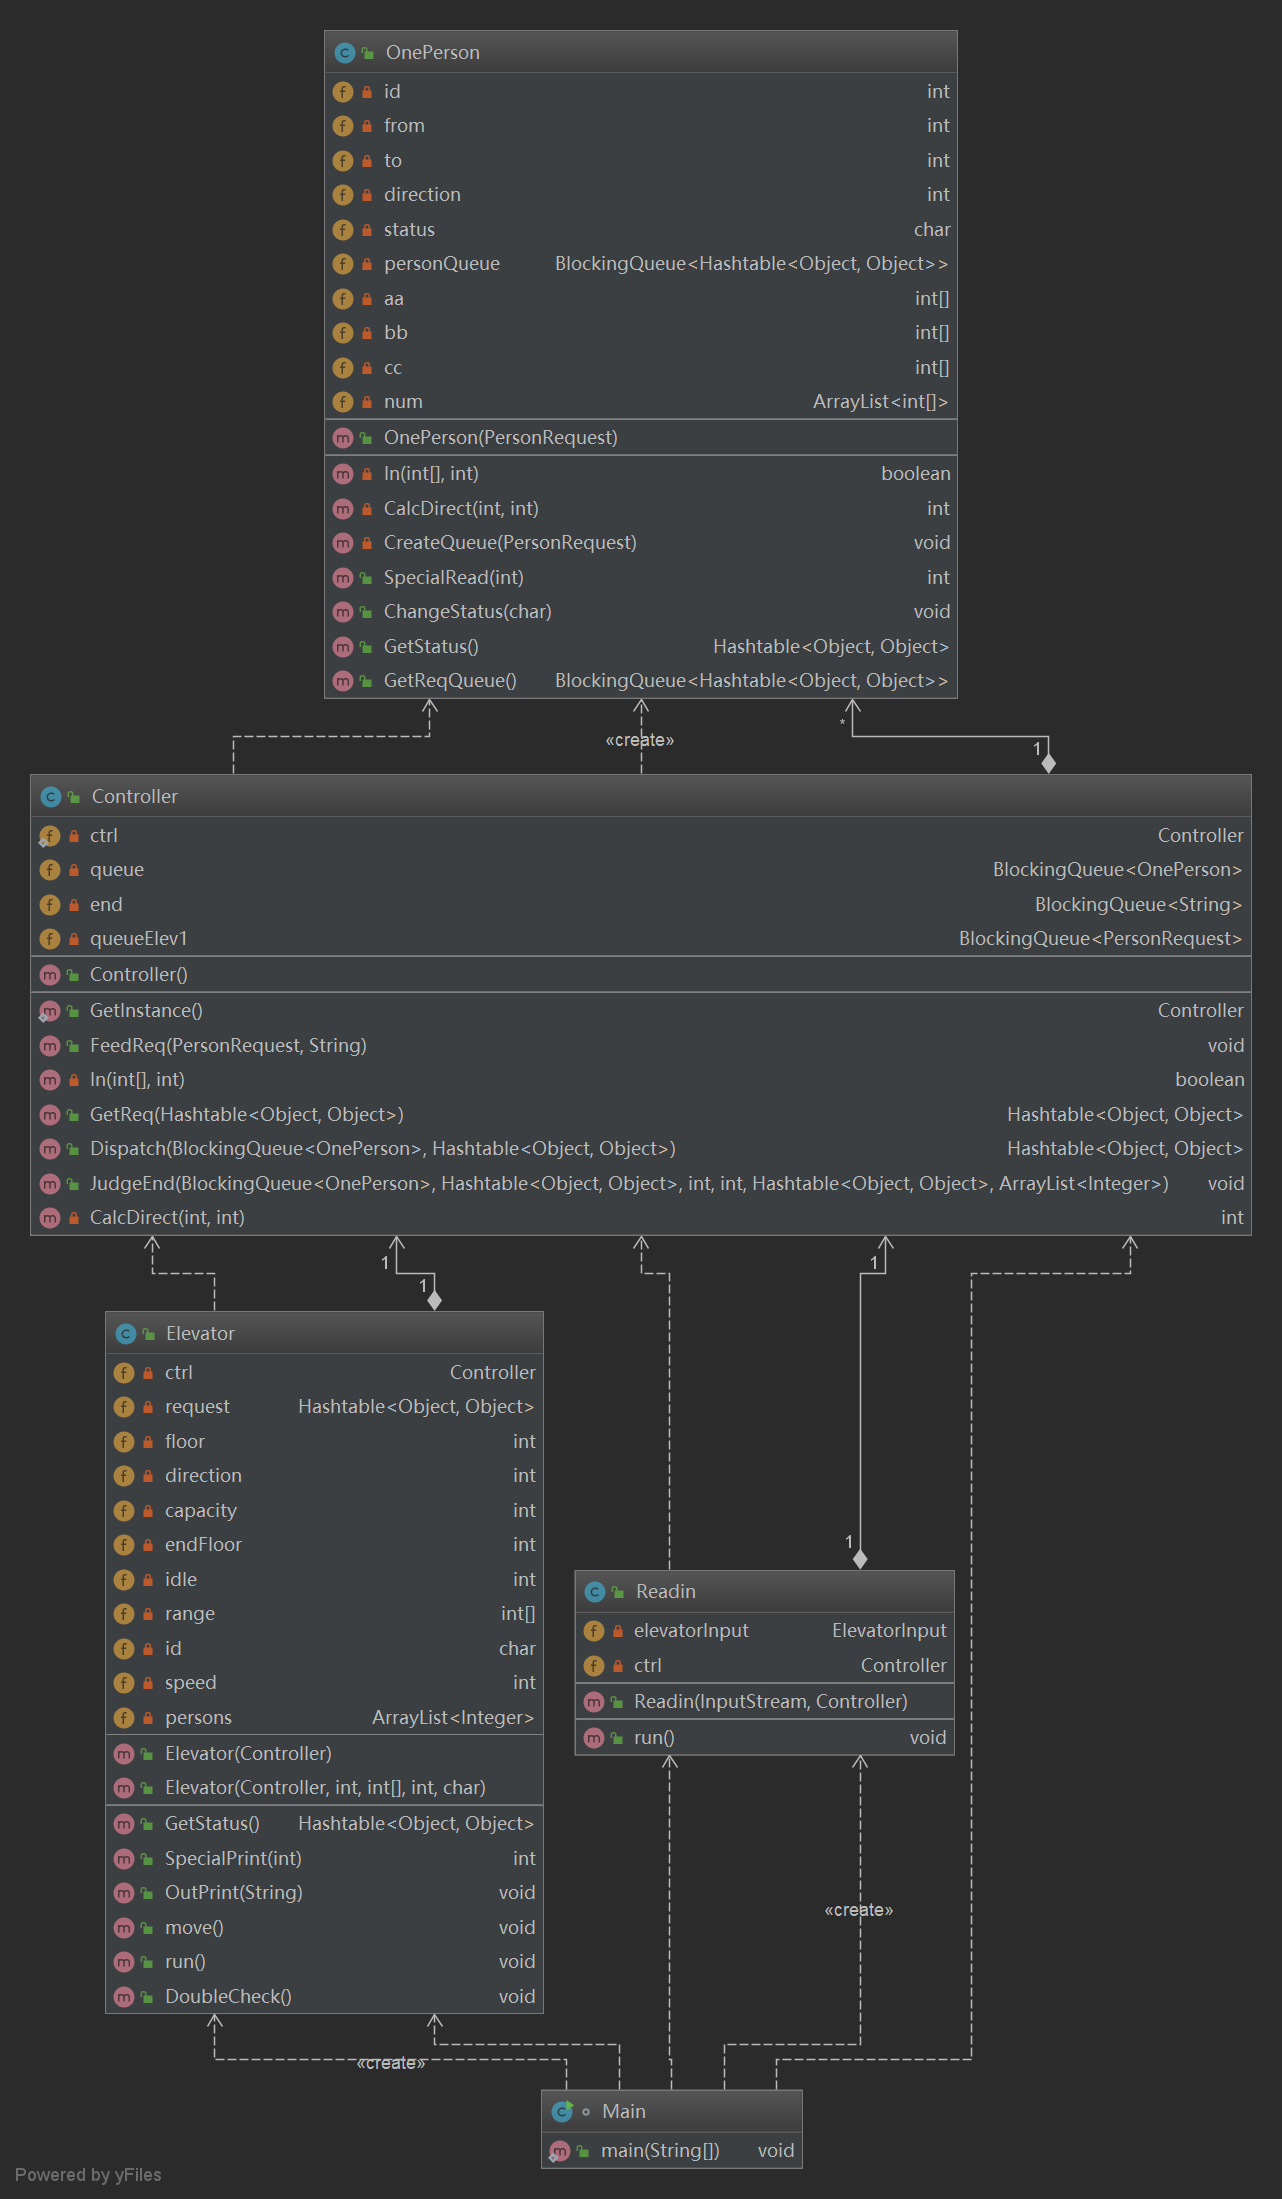Click the method icon of JudgeEnd row
This screenshot has width=1282, height=2199.
pyautogui.click(x=49, y=1184)
